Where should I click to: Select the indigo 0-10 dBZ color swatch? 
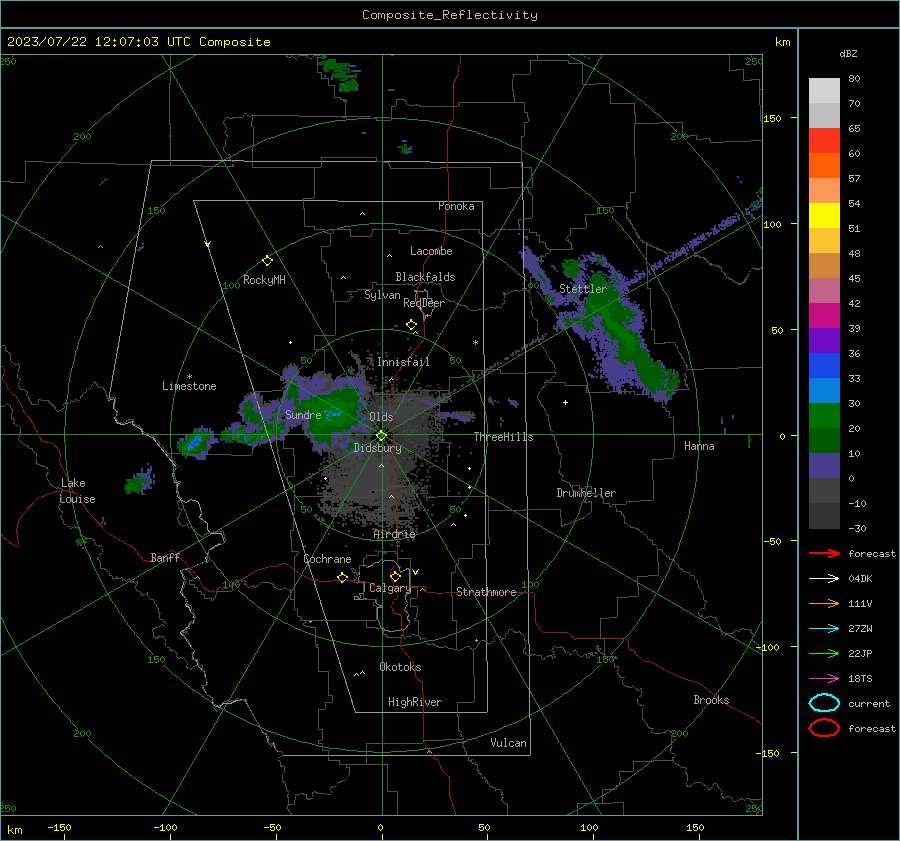824,466
